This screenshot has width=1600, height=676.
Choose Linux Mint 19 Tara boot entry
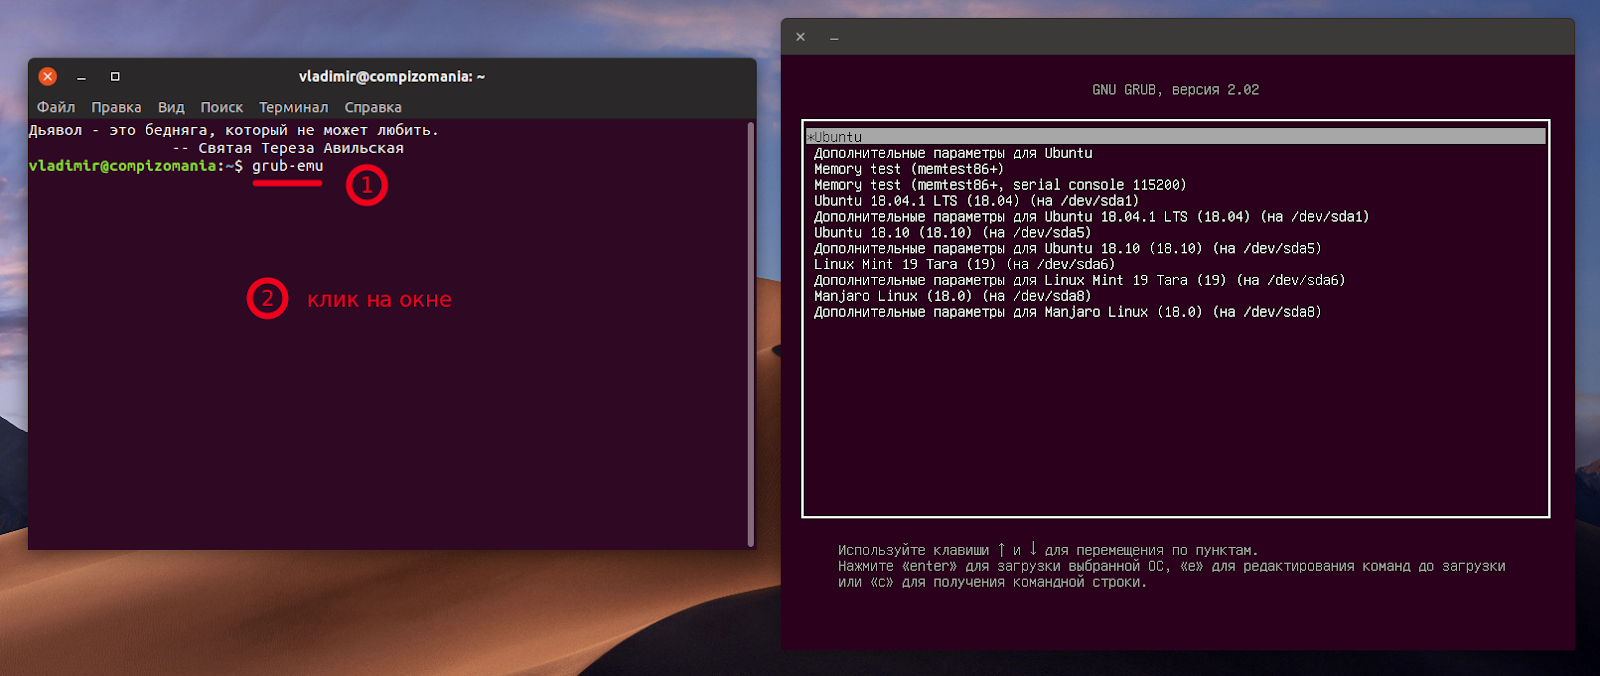[963, 265]
